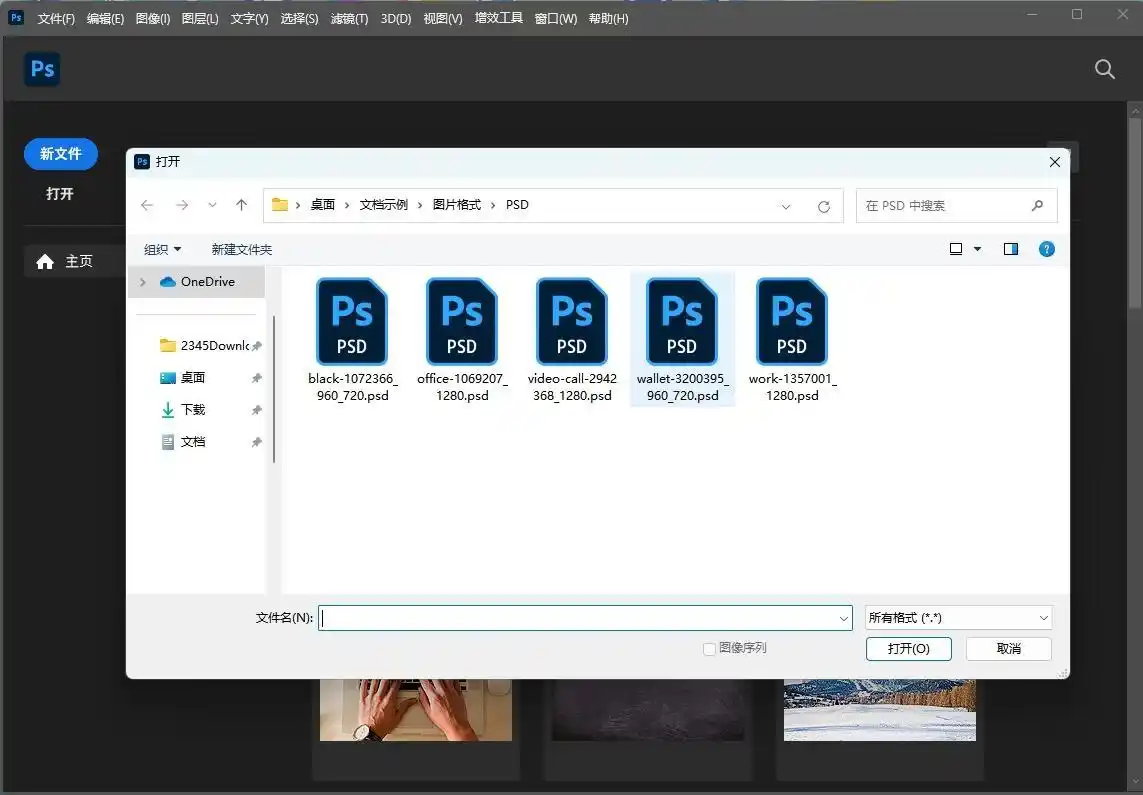The image size is (1143, 795).
Task: Toggle the preview pane button
Action: [1011, 249]
